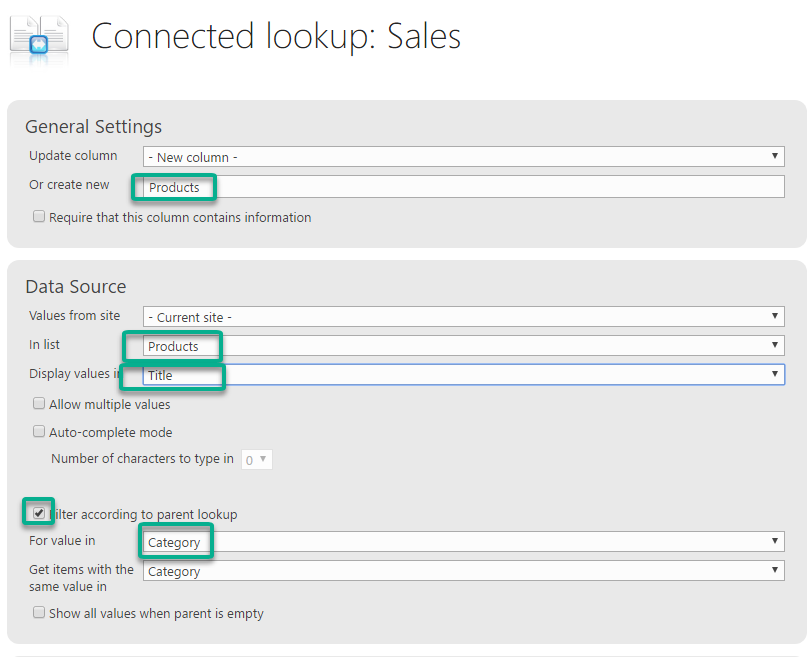Image resolution: width=812 pixels, height=657 pixels.
Task: Open 'Number of characters to type in' dropdown
Action: tap(256, 459)
